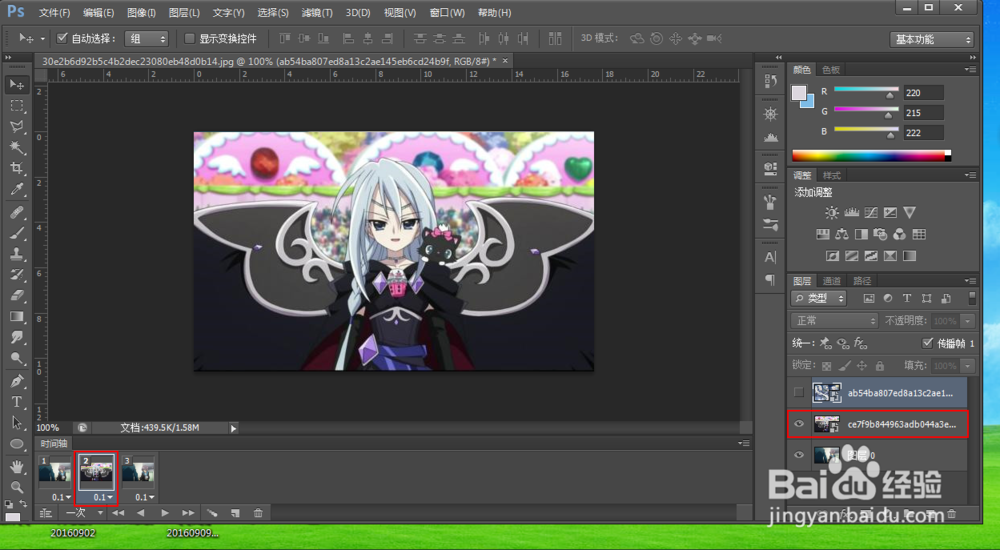1000x550 pixels.
Task: Toggle the Propagate Frame 1 checkbox
Action: pos(927,343)
